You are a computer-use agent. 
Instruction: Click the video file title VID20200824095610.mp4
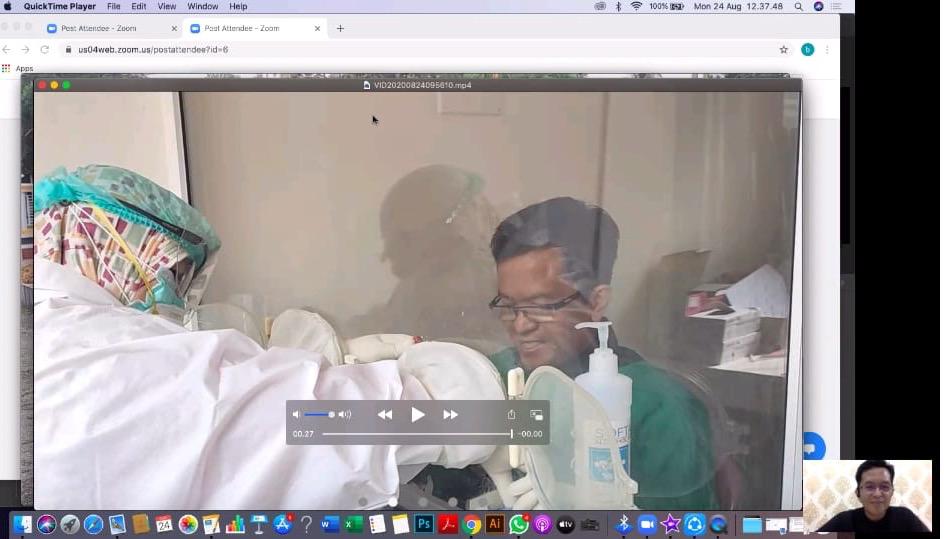[422, 85]
